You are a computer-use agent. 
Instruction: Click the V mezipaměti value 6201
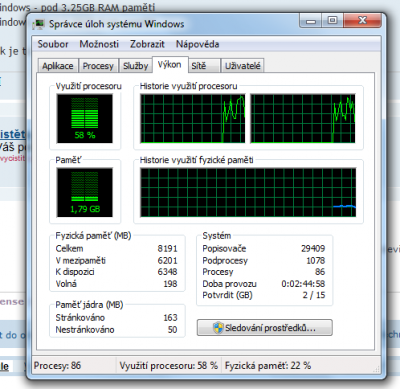pos(167,260)
